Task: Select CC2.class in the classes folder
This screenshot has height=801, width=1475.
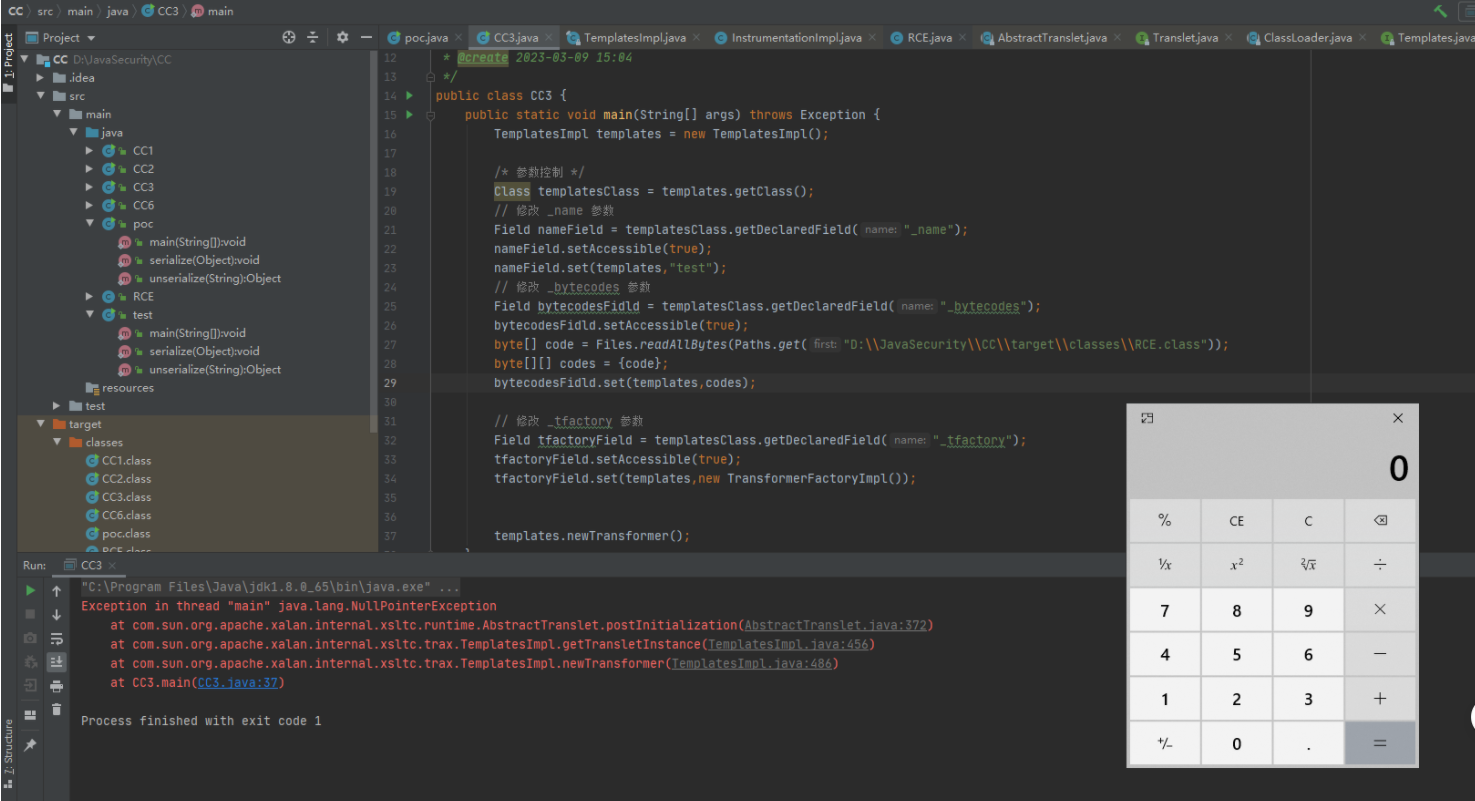Action: tap(126, 479)
